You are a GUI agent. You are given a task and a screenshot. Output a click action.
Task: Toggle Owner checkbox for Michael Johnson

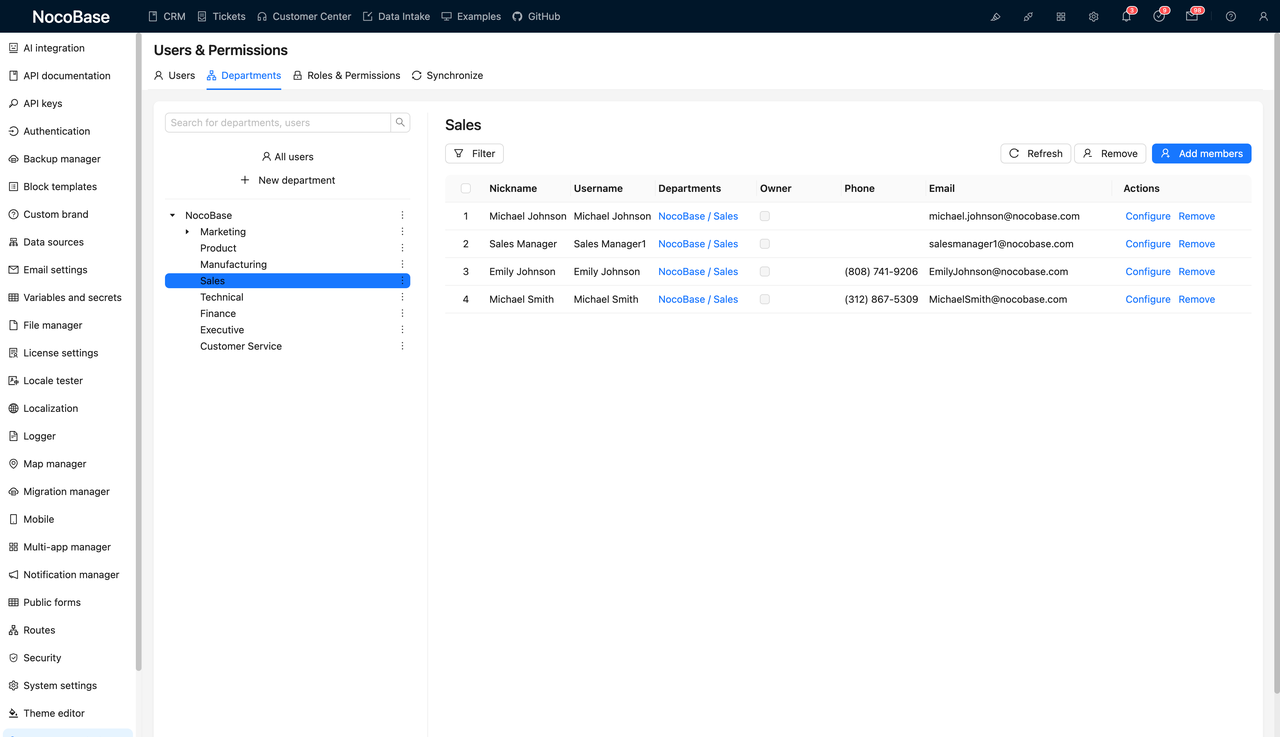click(x=765, y=216)
